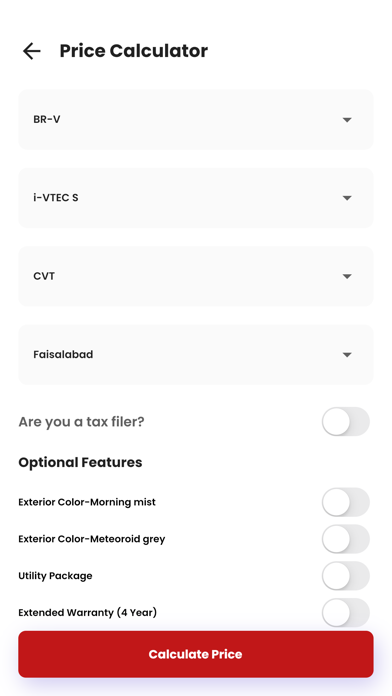Turn on Extended Warranty (4 Year) switch

(x=345, y=613)
